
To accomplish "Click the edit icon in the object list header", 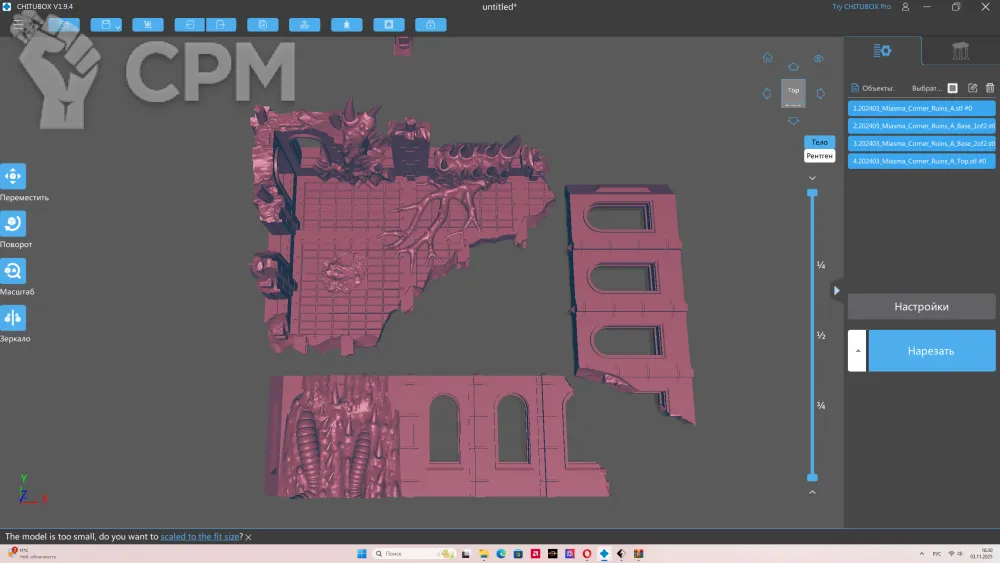I will (x=972, y=88).
